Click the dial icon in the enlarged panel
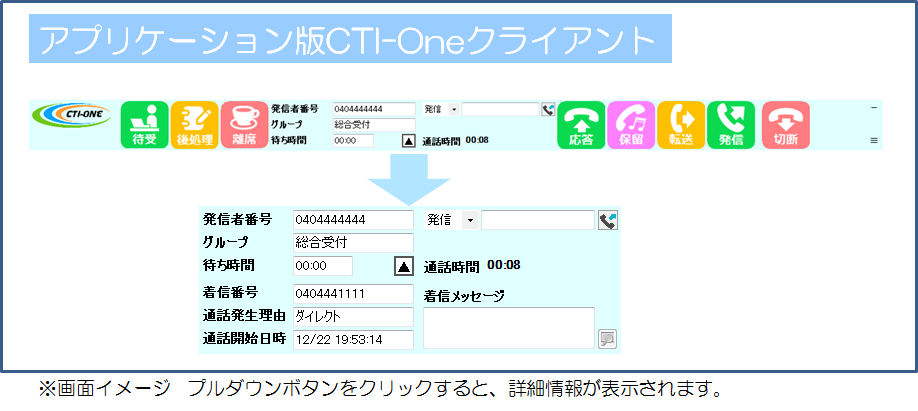The height and width of the screenshot is (411, 918). pos(608,221)
